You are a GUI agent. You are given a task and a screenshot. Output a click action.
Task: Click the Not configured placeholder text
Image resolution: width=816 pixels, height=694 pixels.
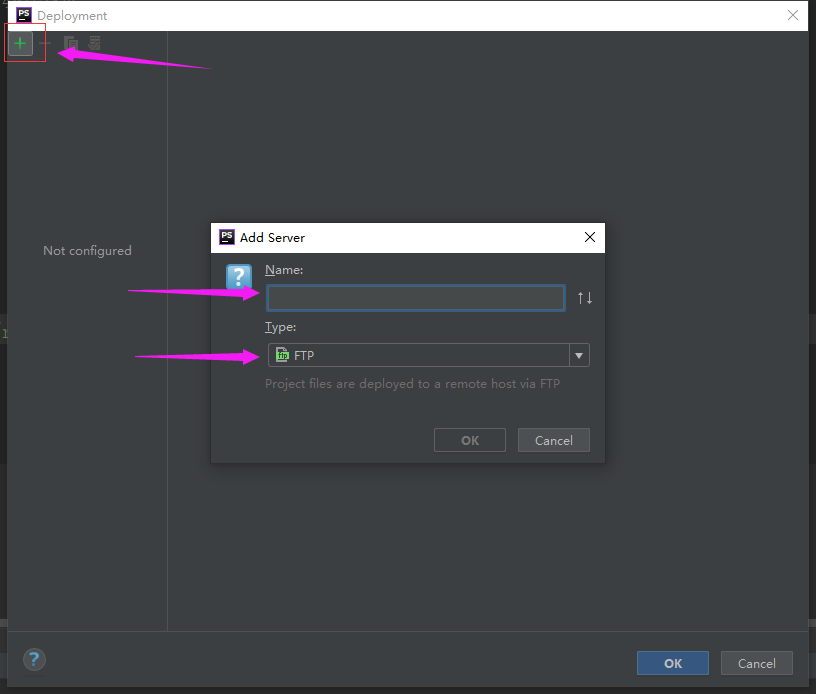[87, 250]
